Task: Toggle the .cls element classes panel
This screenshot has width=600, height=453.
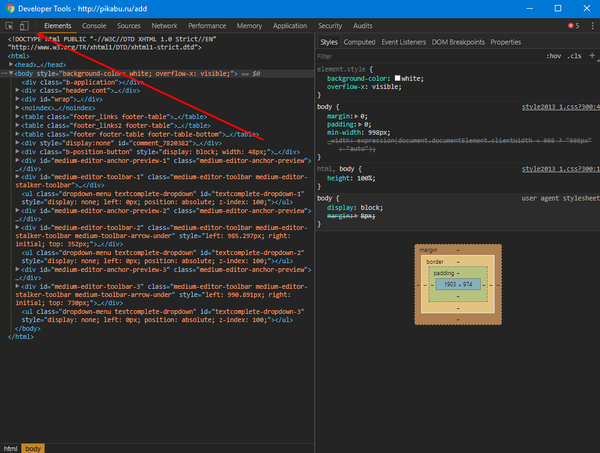Action: [x=574, y=56]
